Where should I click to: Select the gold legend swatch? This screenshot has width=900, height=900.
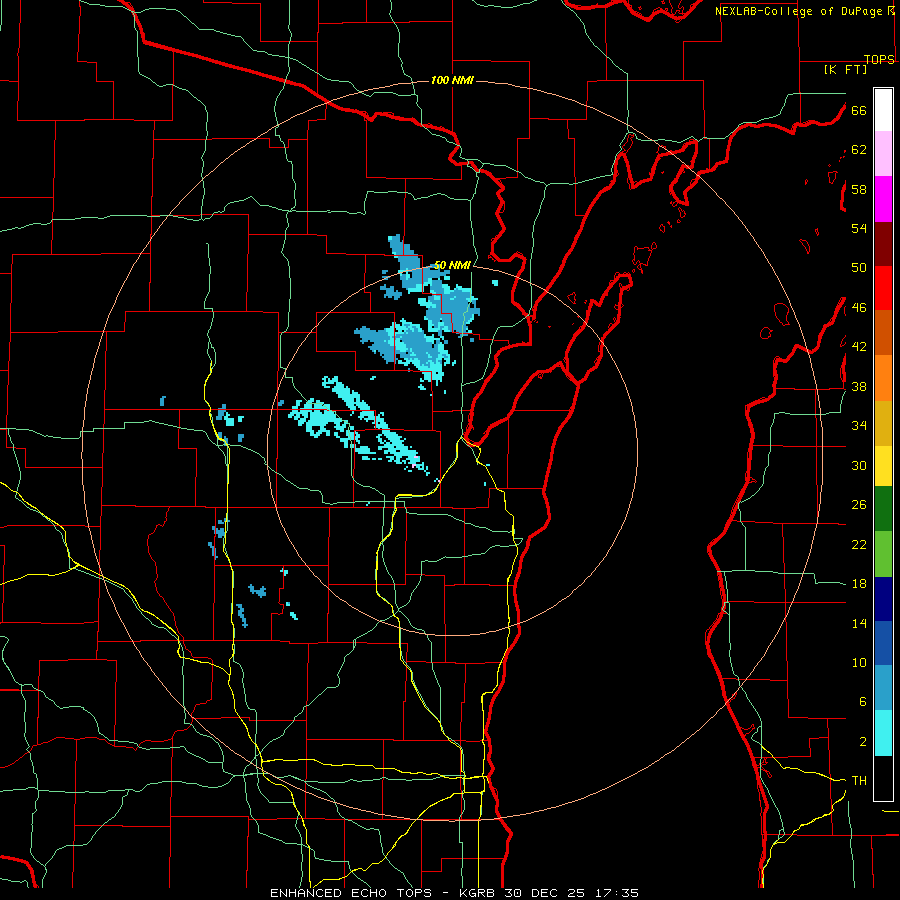[883, 423]
